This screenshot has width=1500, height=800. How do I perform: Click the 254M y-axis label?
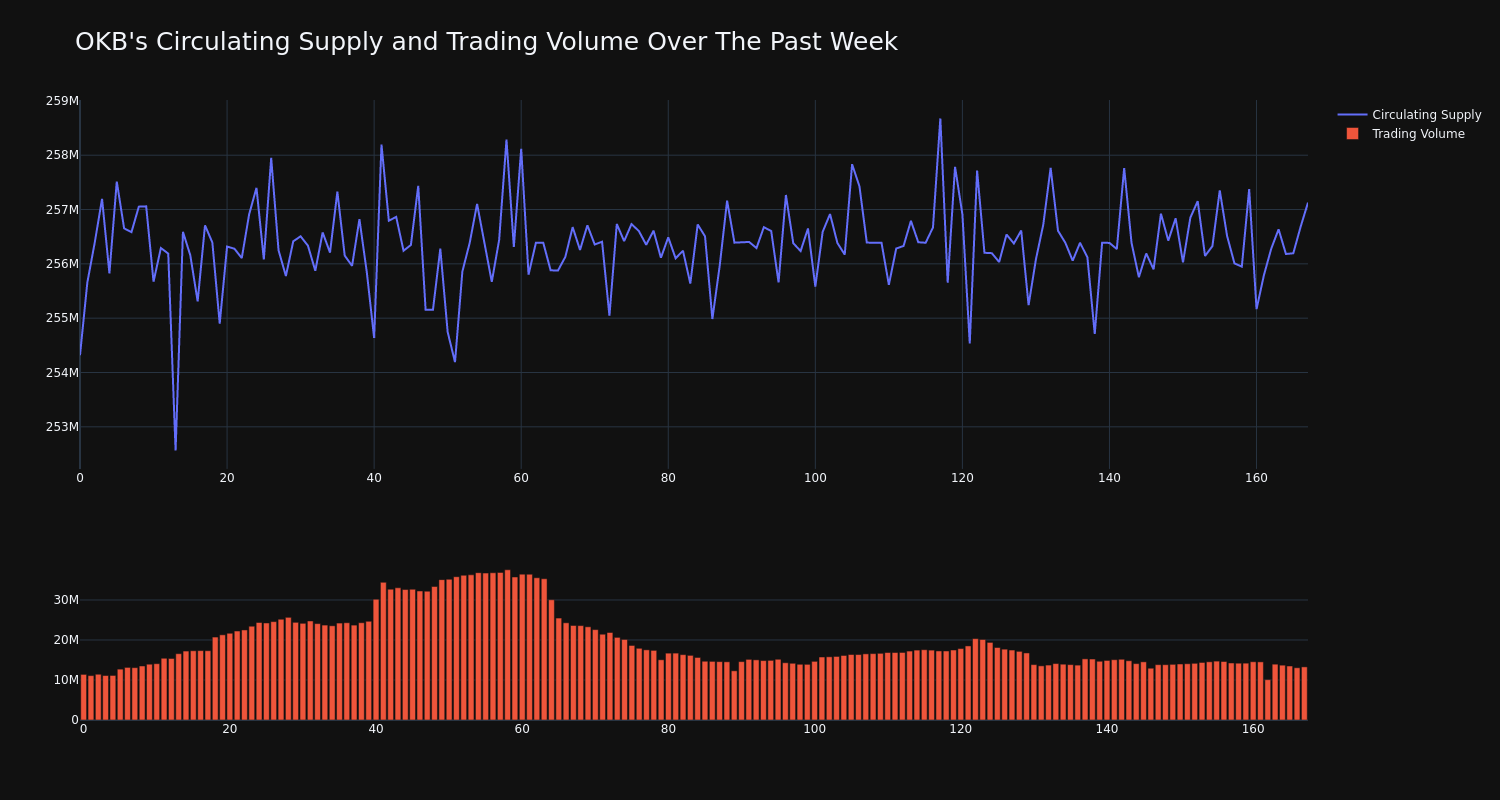(62, 373)
